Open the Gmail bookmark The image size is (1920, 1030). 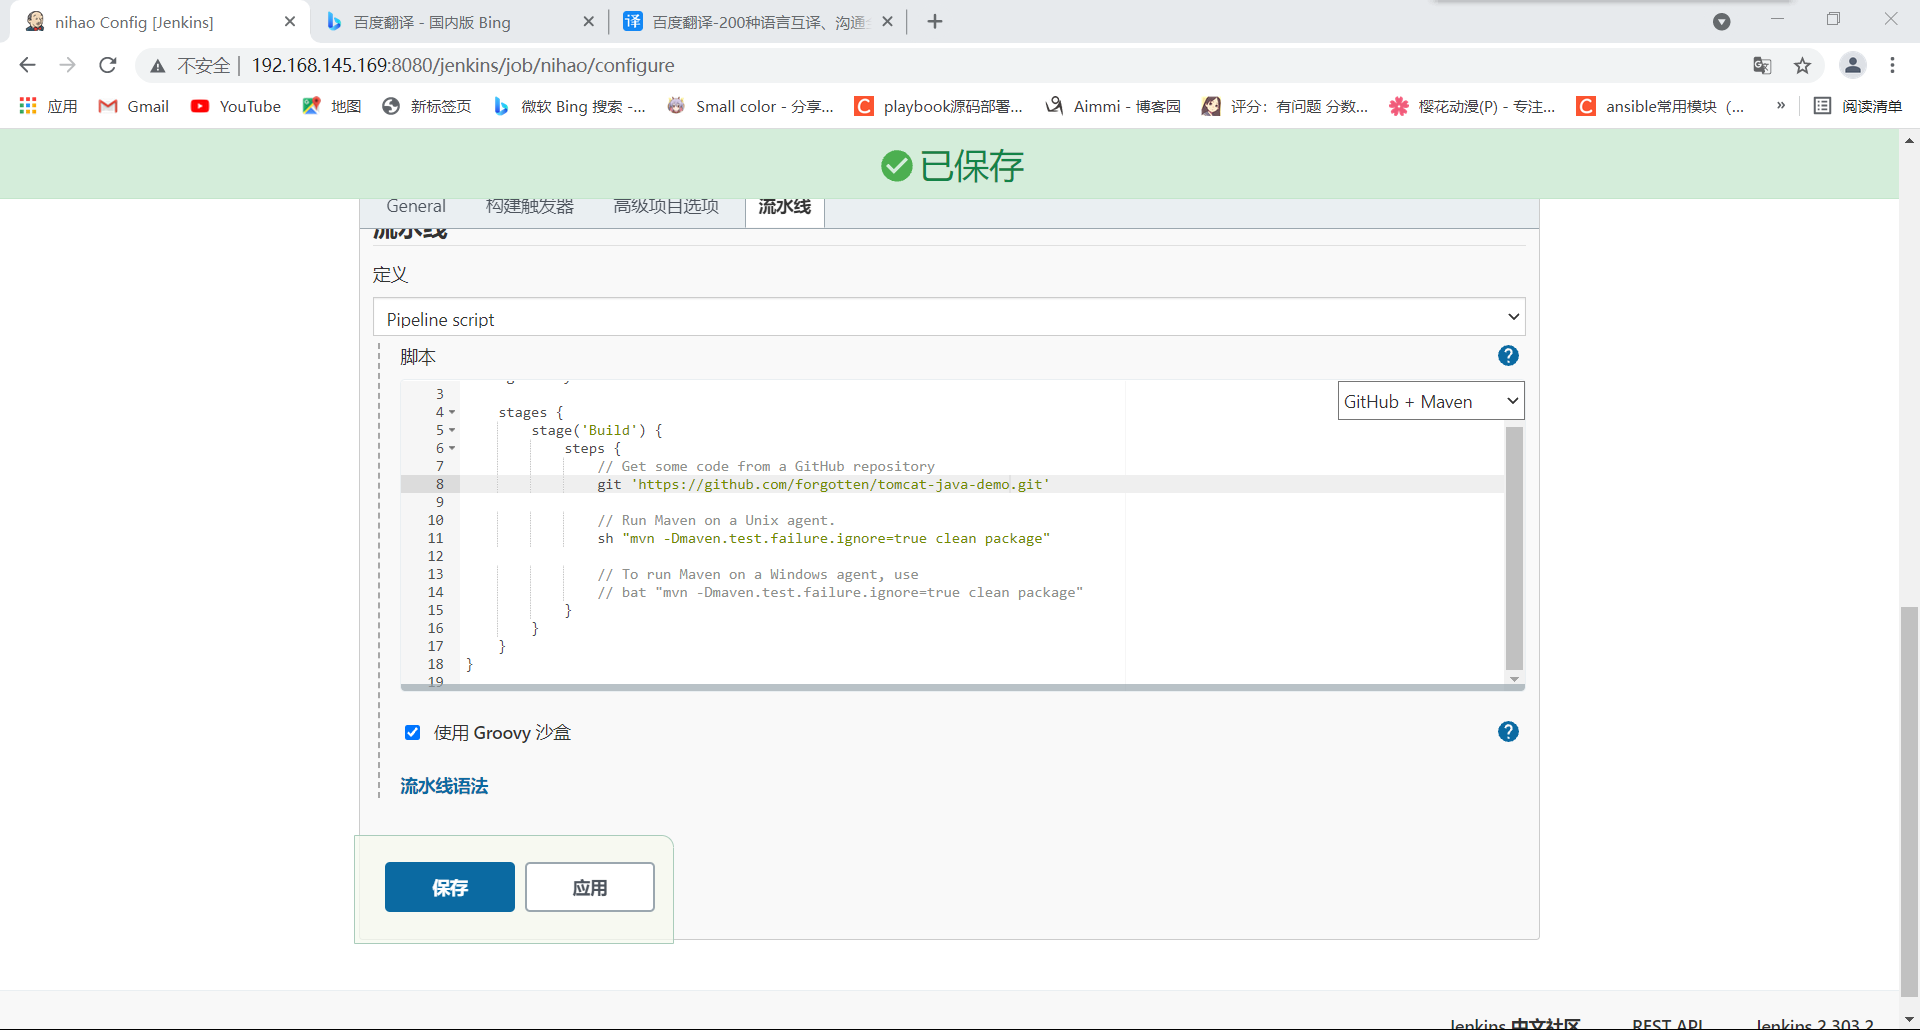(x=133, y=106)
